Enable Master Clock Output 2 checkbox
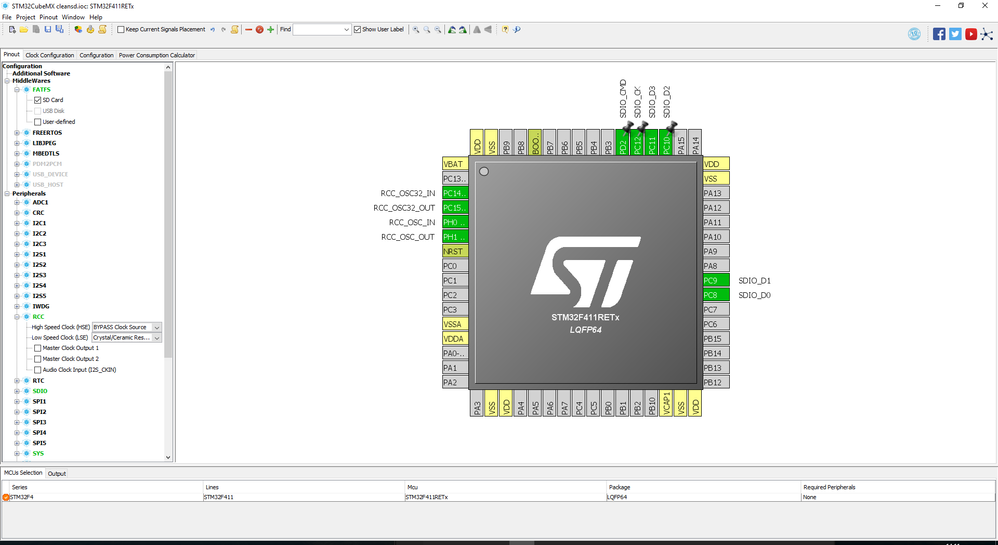This screenshot has height=545, width=998. (38, 359)
